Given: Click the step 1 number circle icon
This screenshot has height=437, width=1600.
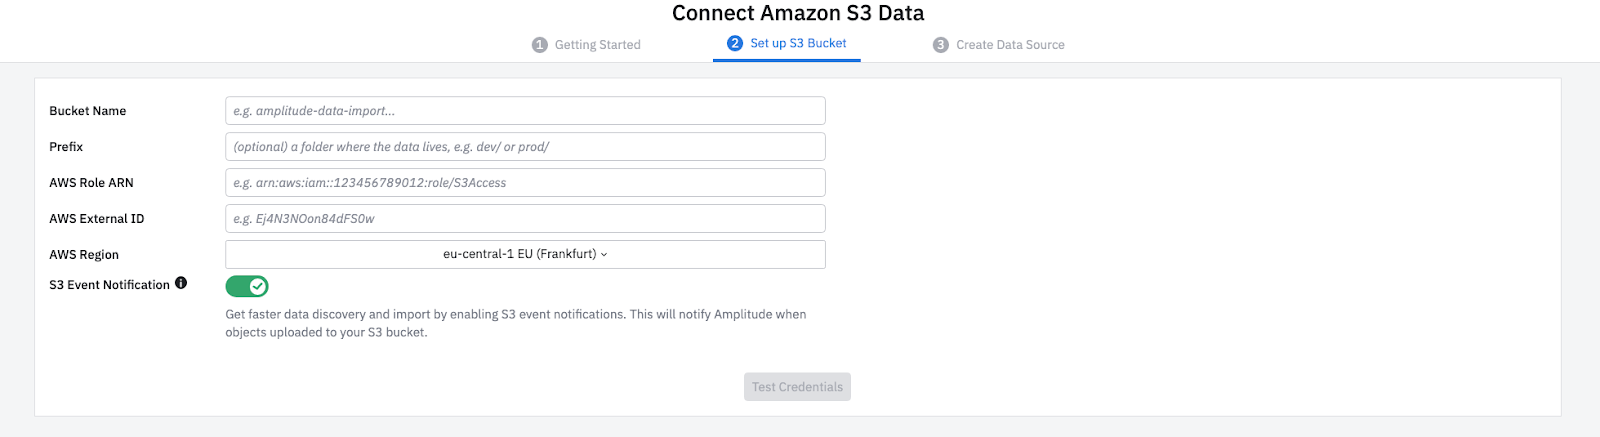Looking at the screenshot, I should pyautogui.click(x=540, y=45).
